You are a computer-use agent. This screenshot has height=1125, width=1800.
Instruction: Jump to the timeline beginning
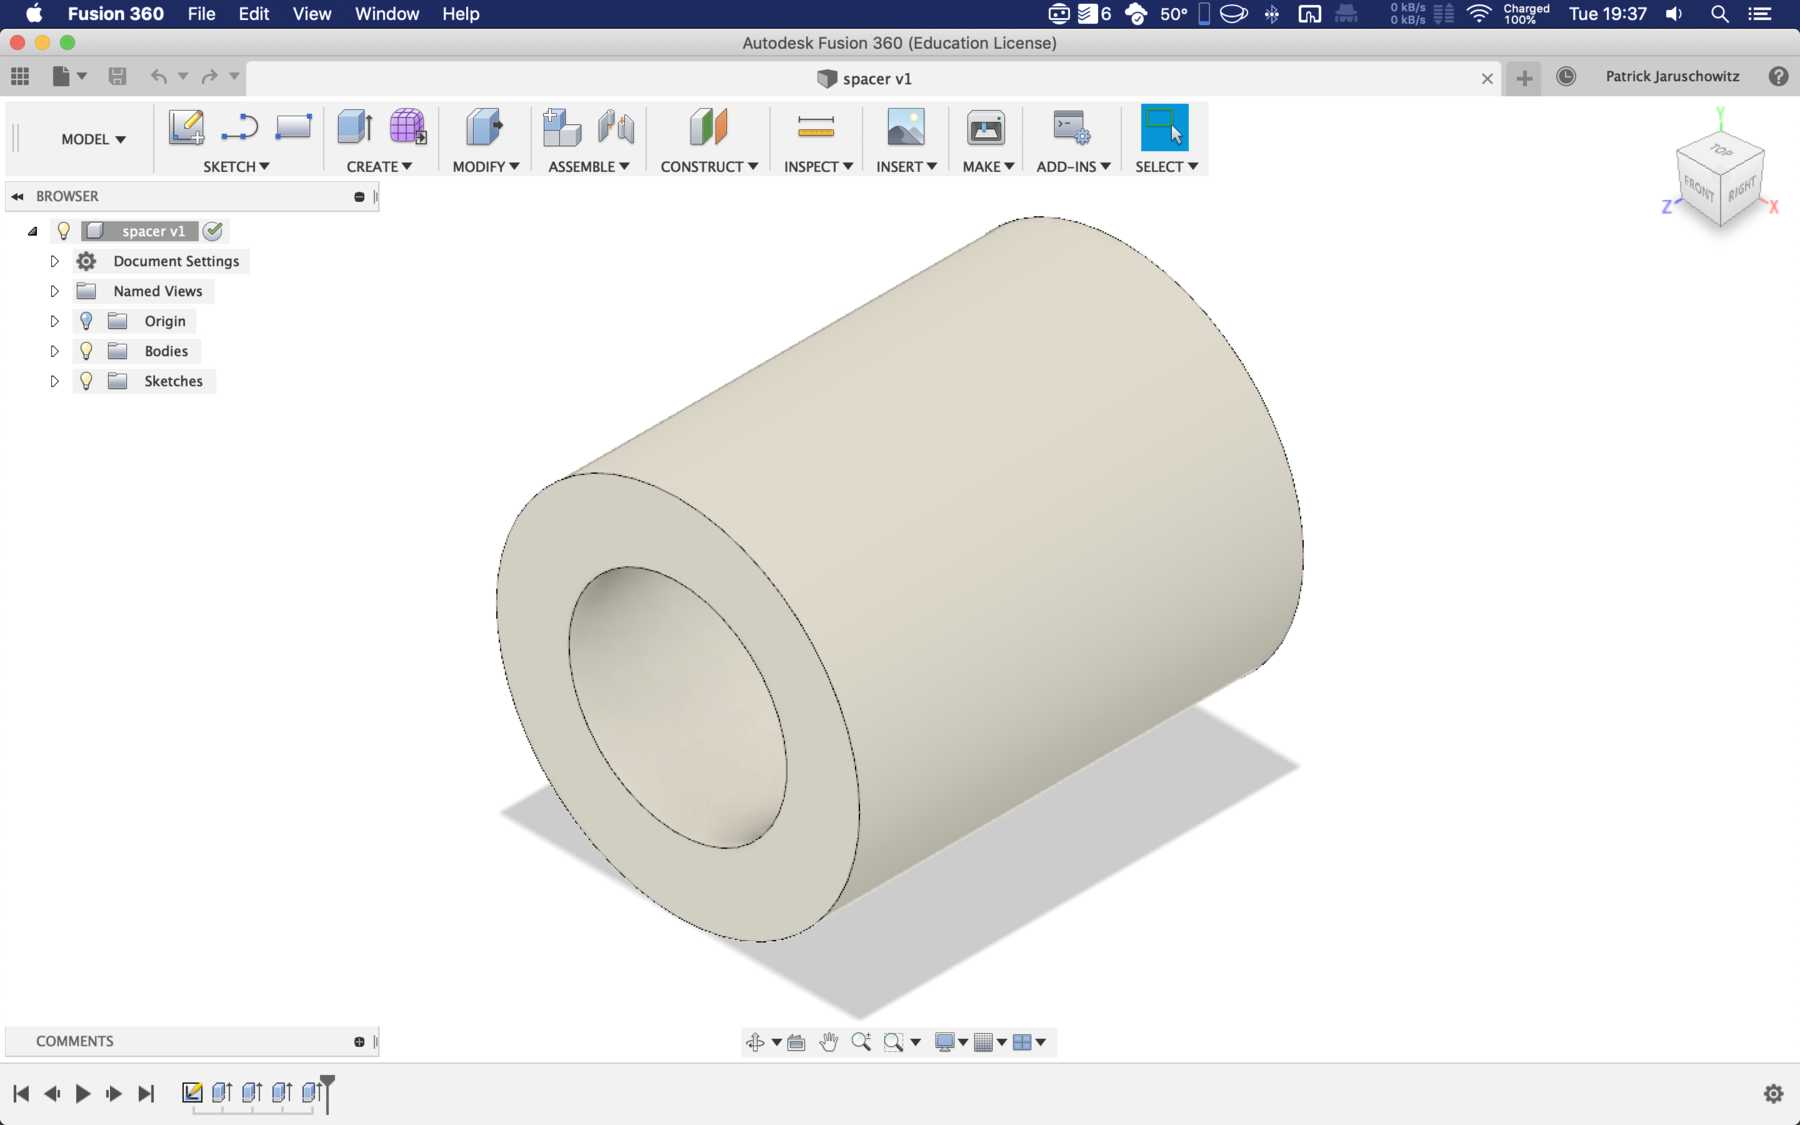pyautogui.click(x=21, y=1093)
